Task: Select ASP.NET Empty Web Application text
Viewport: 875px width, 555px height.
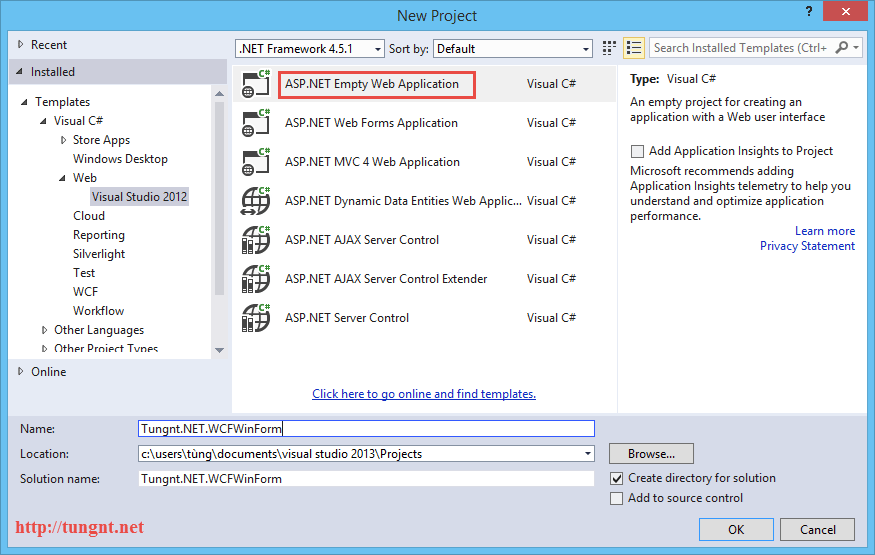Action: (372, 84)
